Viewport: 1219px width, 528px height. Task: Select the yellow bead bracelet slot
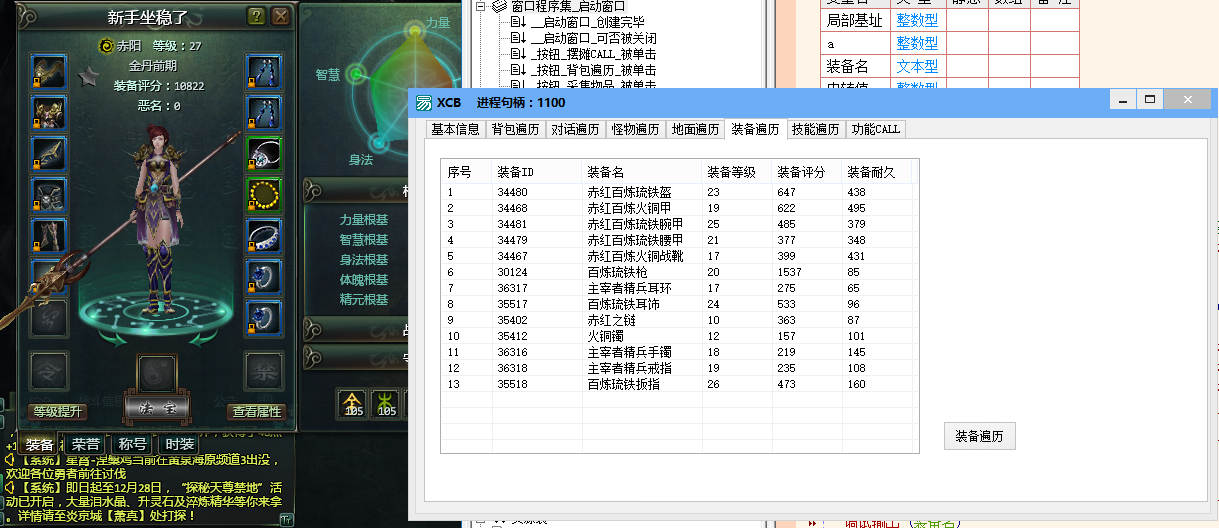pos(264,194)
